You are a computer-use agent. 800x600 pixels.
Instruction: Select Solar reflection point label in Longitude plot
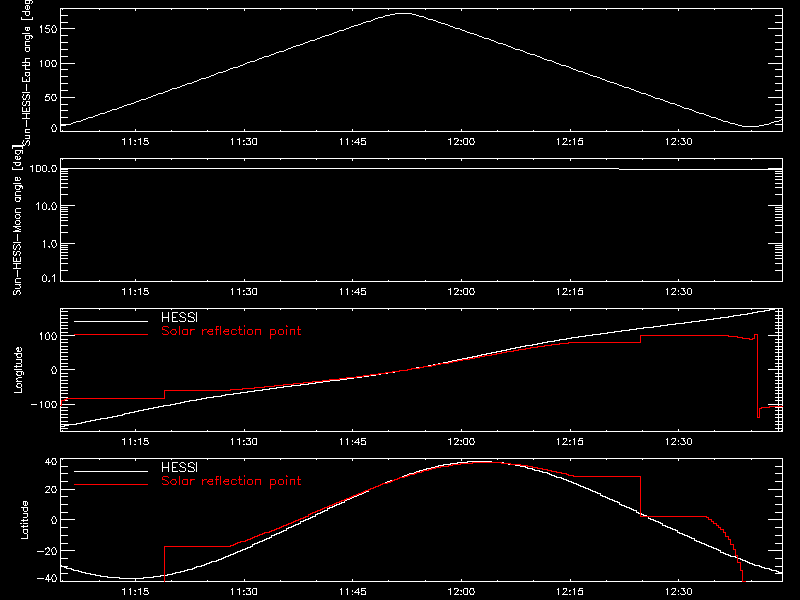pyautogui.click(x=231, y=331)
